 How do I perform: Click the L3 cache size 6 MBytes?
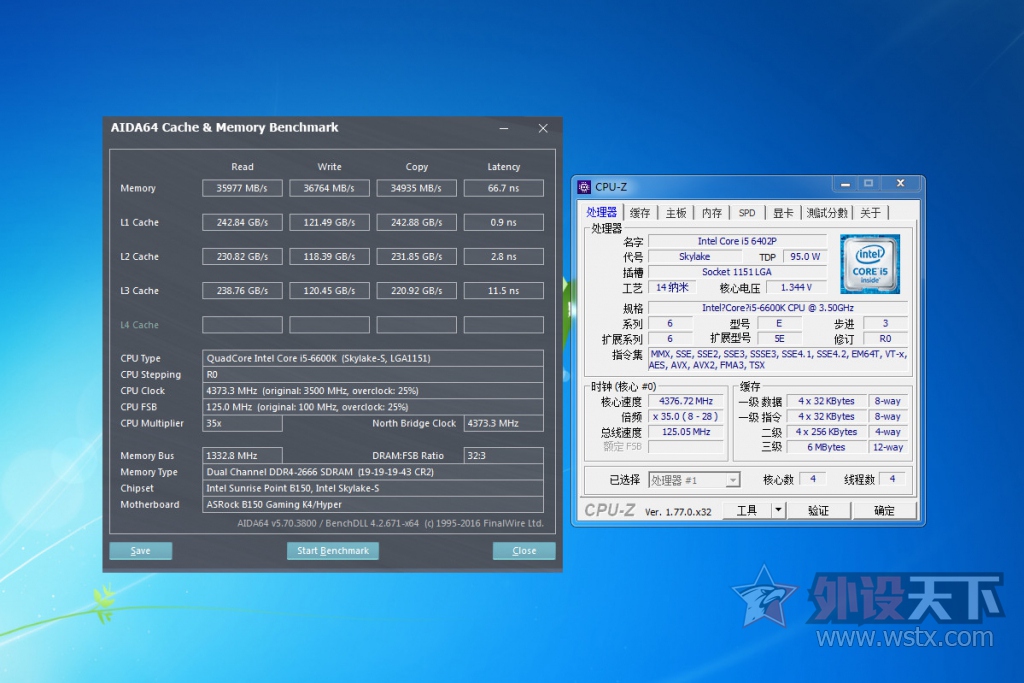826,447
